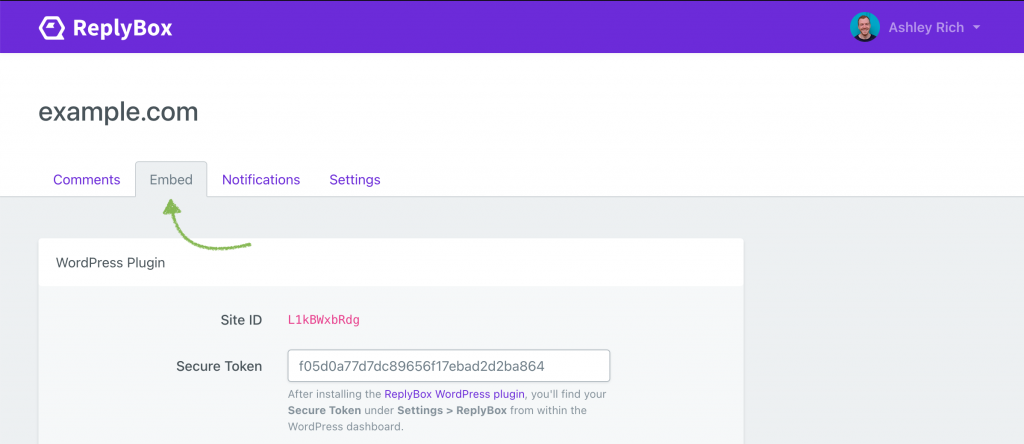Click the WordPress Plugin card header
This screenshot has height=444, width=1024.
coord(111,263)
